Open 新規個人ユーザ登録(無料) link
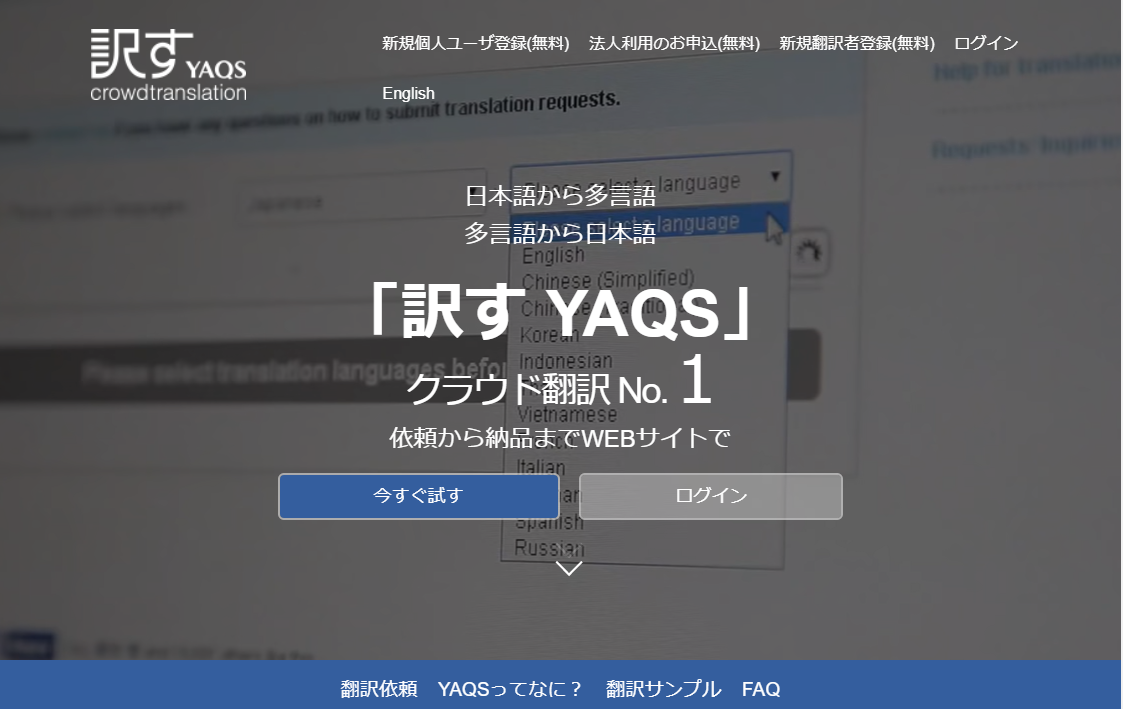This screenshot has height=709, width=1123. (x=476, y=44)
